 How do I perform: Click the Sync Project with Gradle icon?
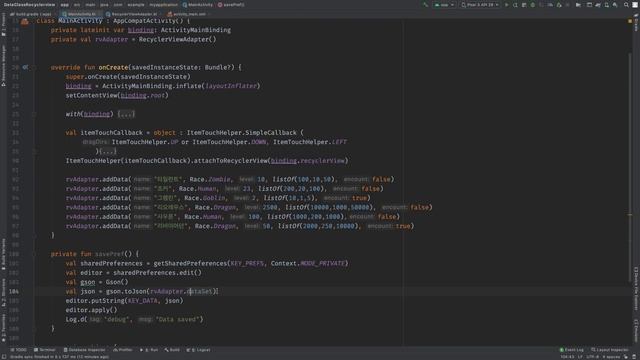[x=598, y=5]
